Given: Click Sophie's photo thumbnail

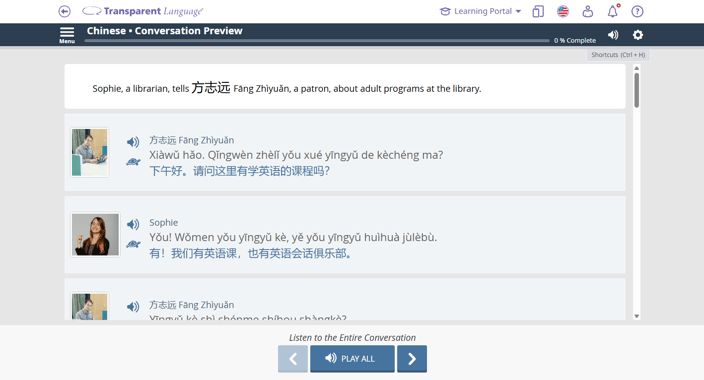Looking at the screenshot, I should [95, 234].
